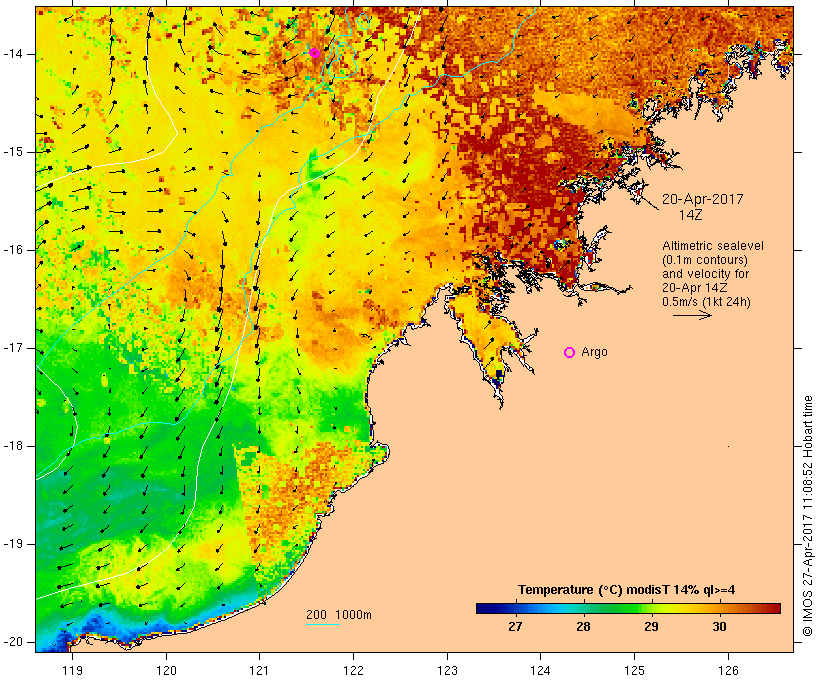The height and width of the screenshot is (680, 820).
Task: Pick the dark red end of colorbar
Action: pos(774,608)
